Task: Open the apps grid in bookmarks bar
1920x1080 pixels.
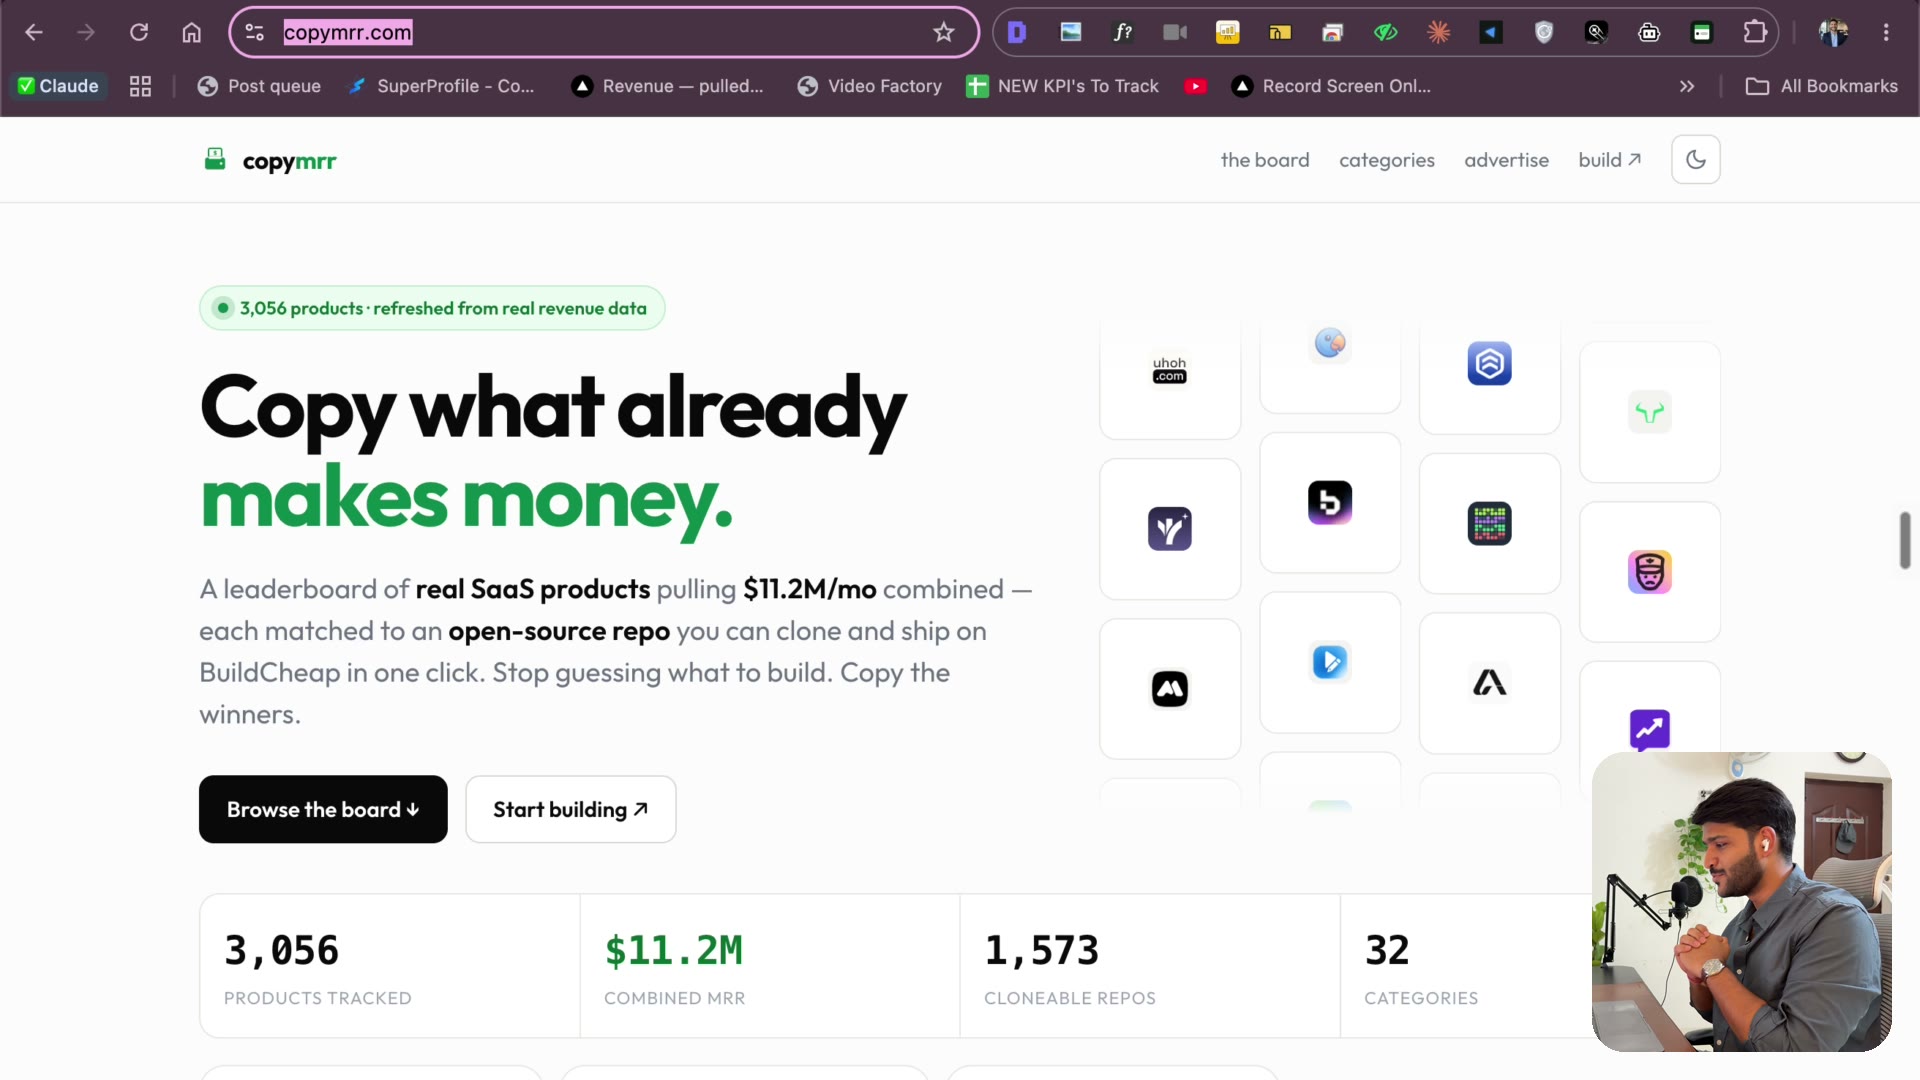Action: pyautogui.click(x=140, y=86)
